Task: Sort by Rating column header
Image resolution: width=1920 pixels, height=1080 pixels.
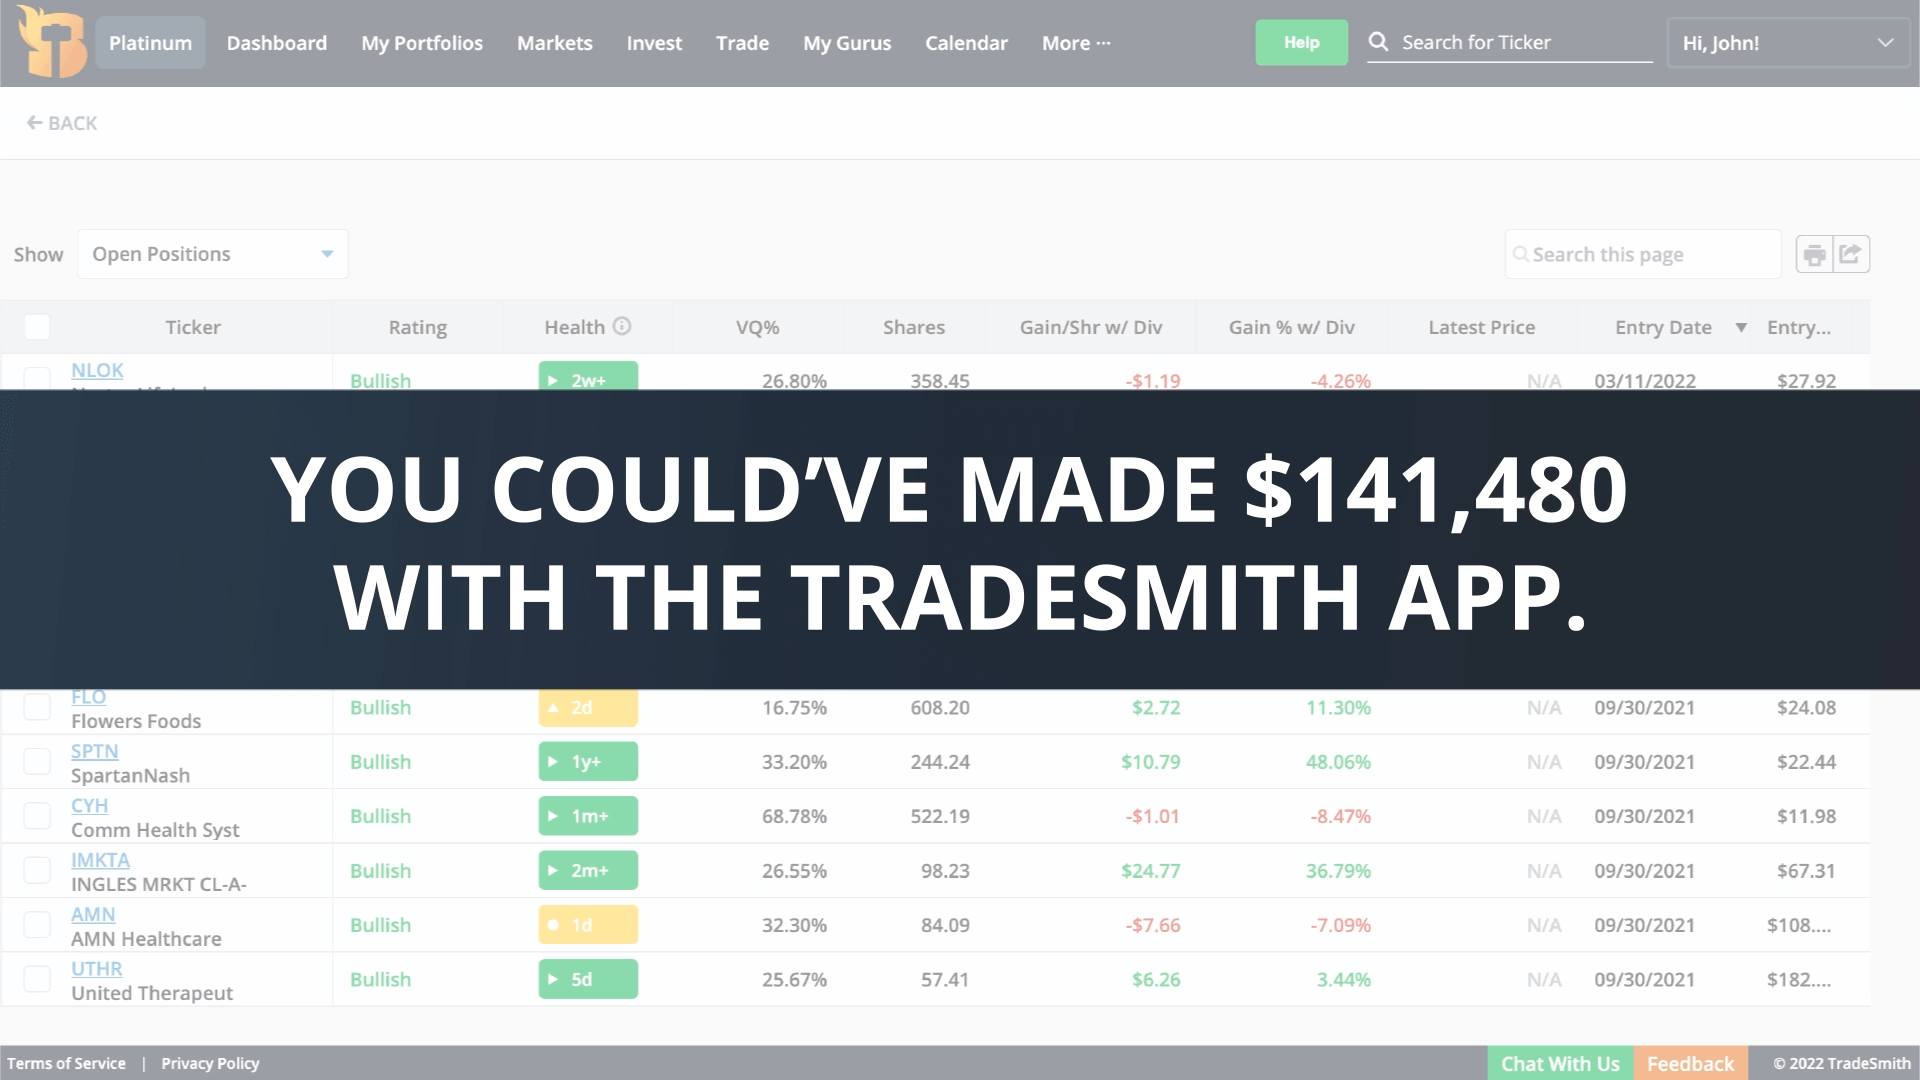Action: coord(418,327)
